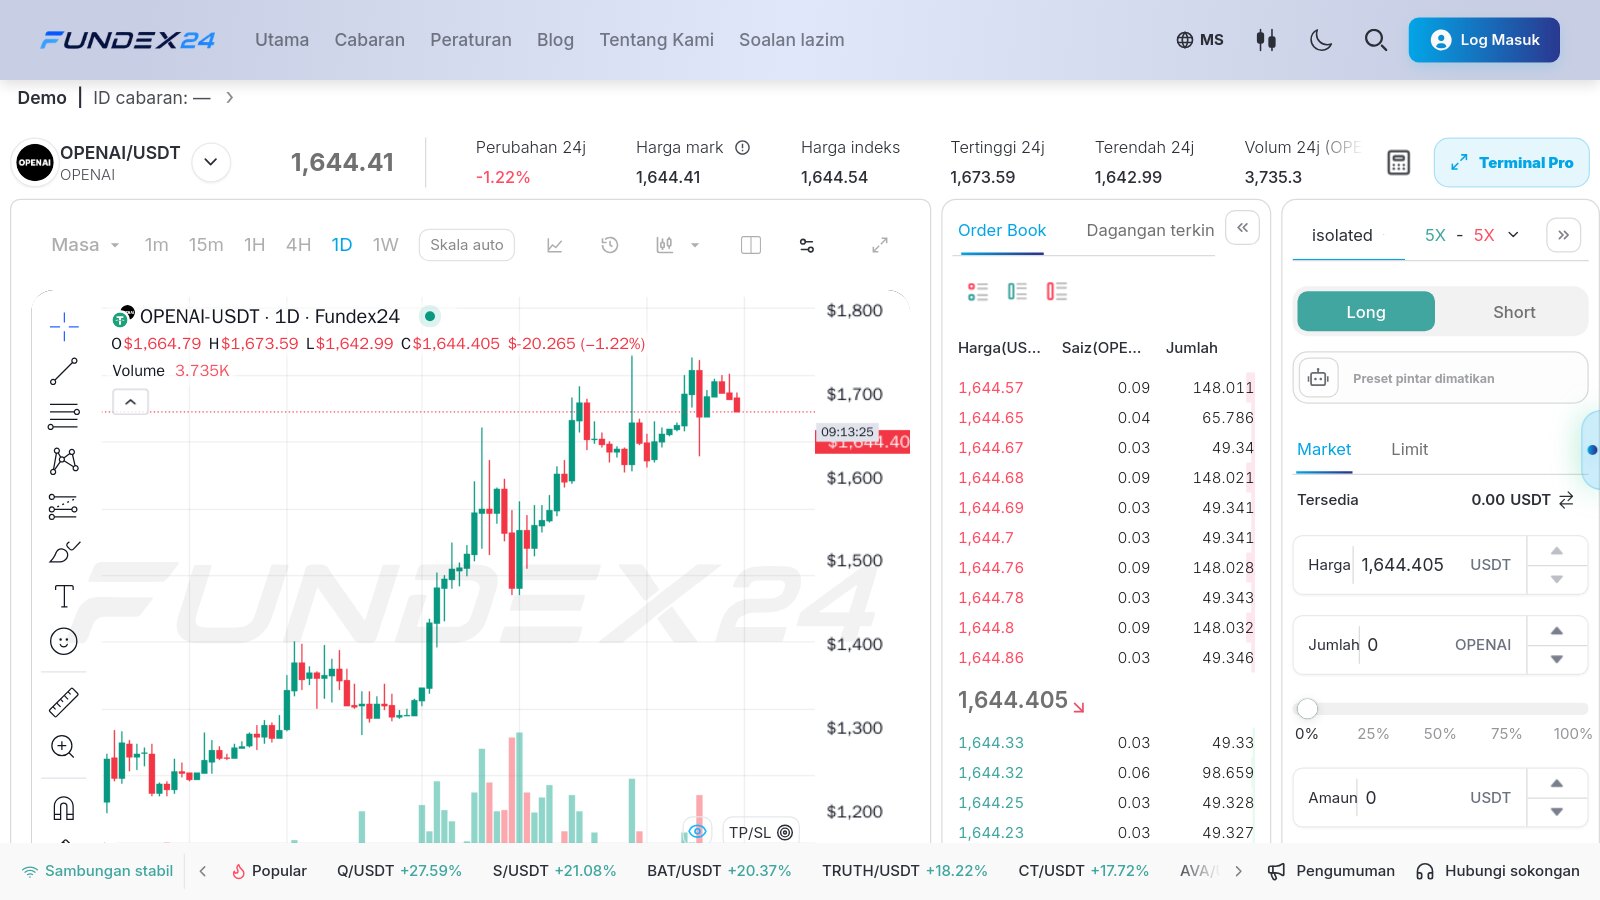Image resolution: width=1600 pixels, height=900 pixels.
Task: Open the chart settings sliders icon
Action: pos(807,245)
